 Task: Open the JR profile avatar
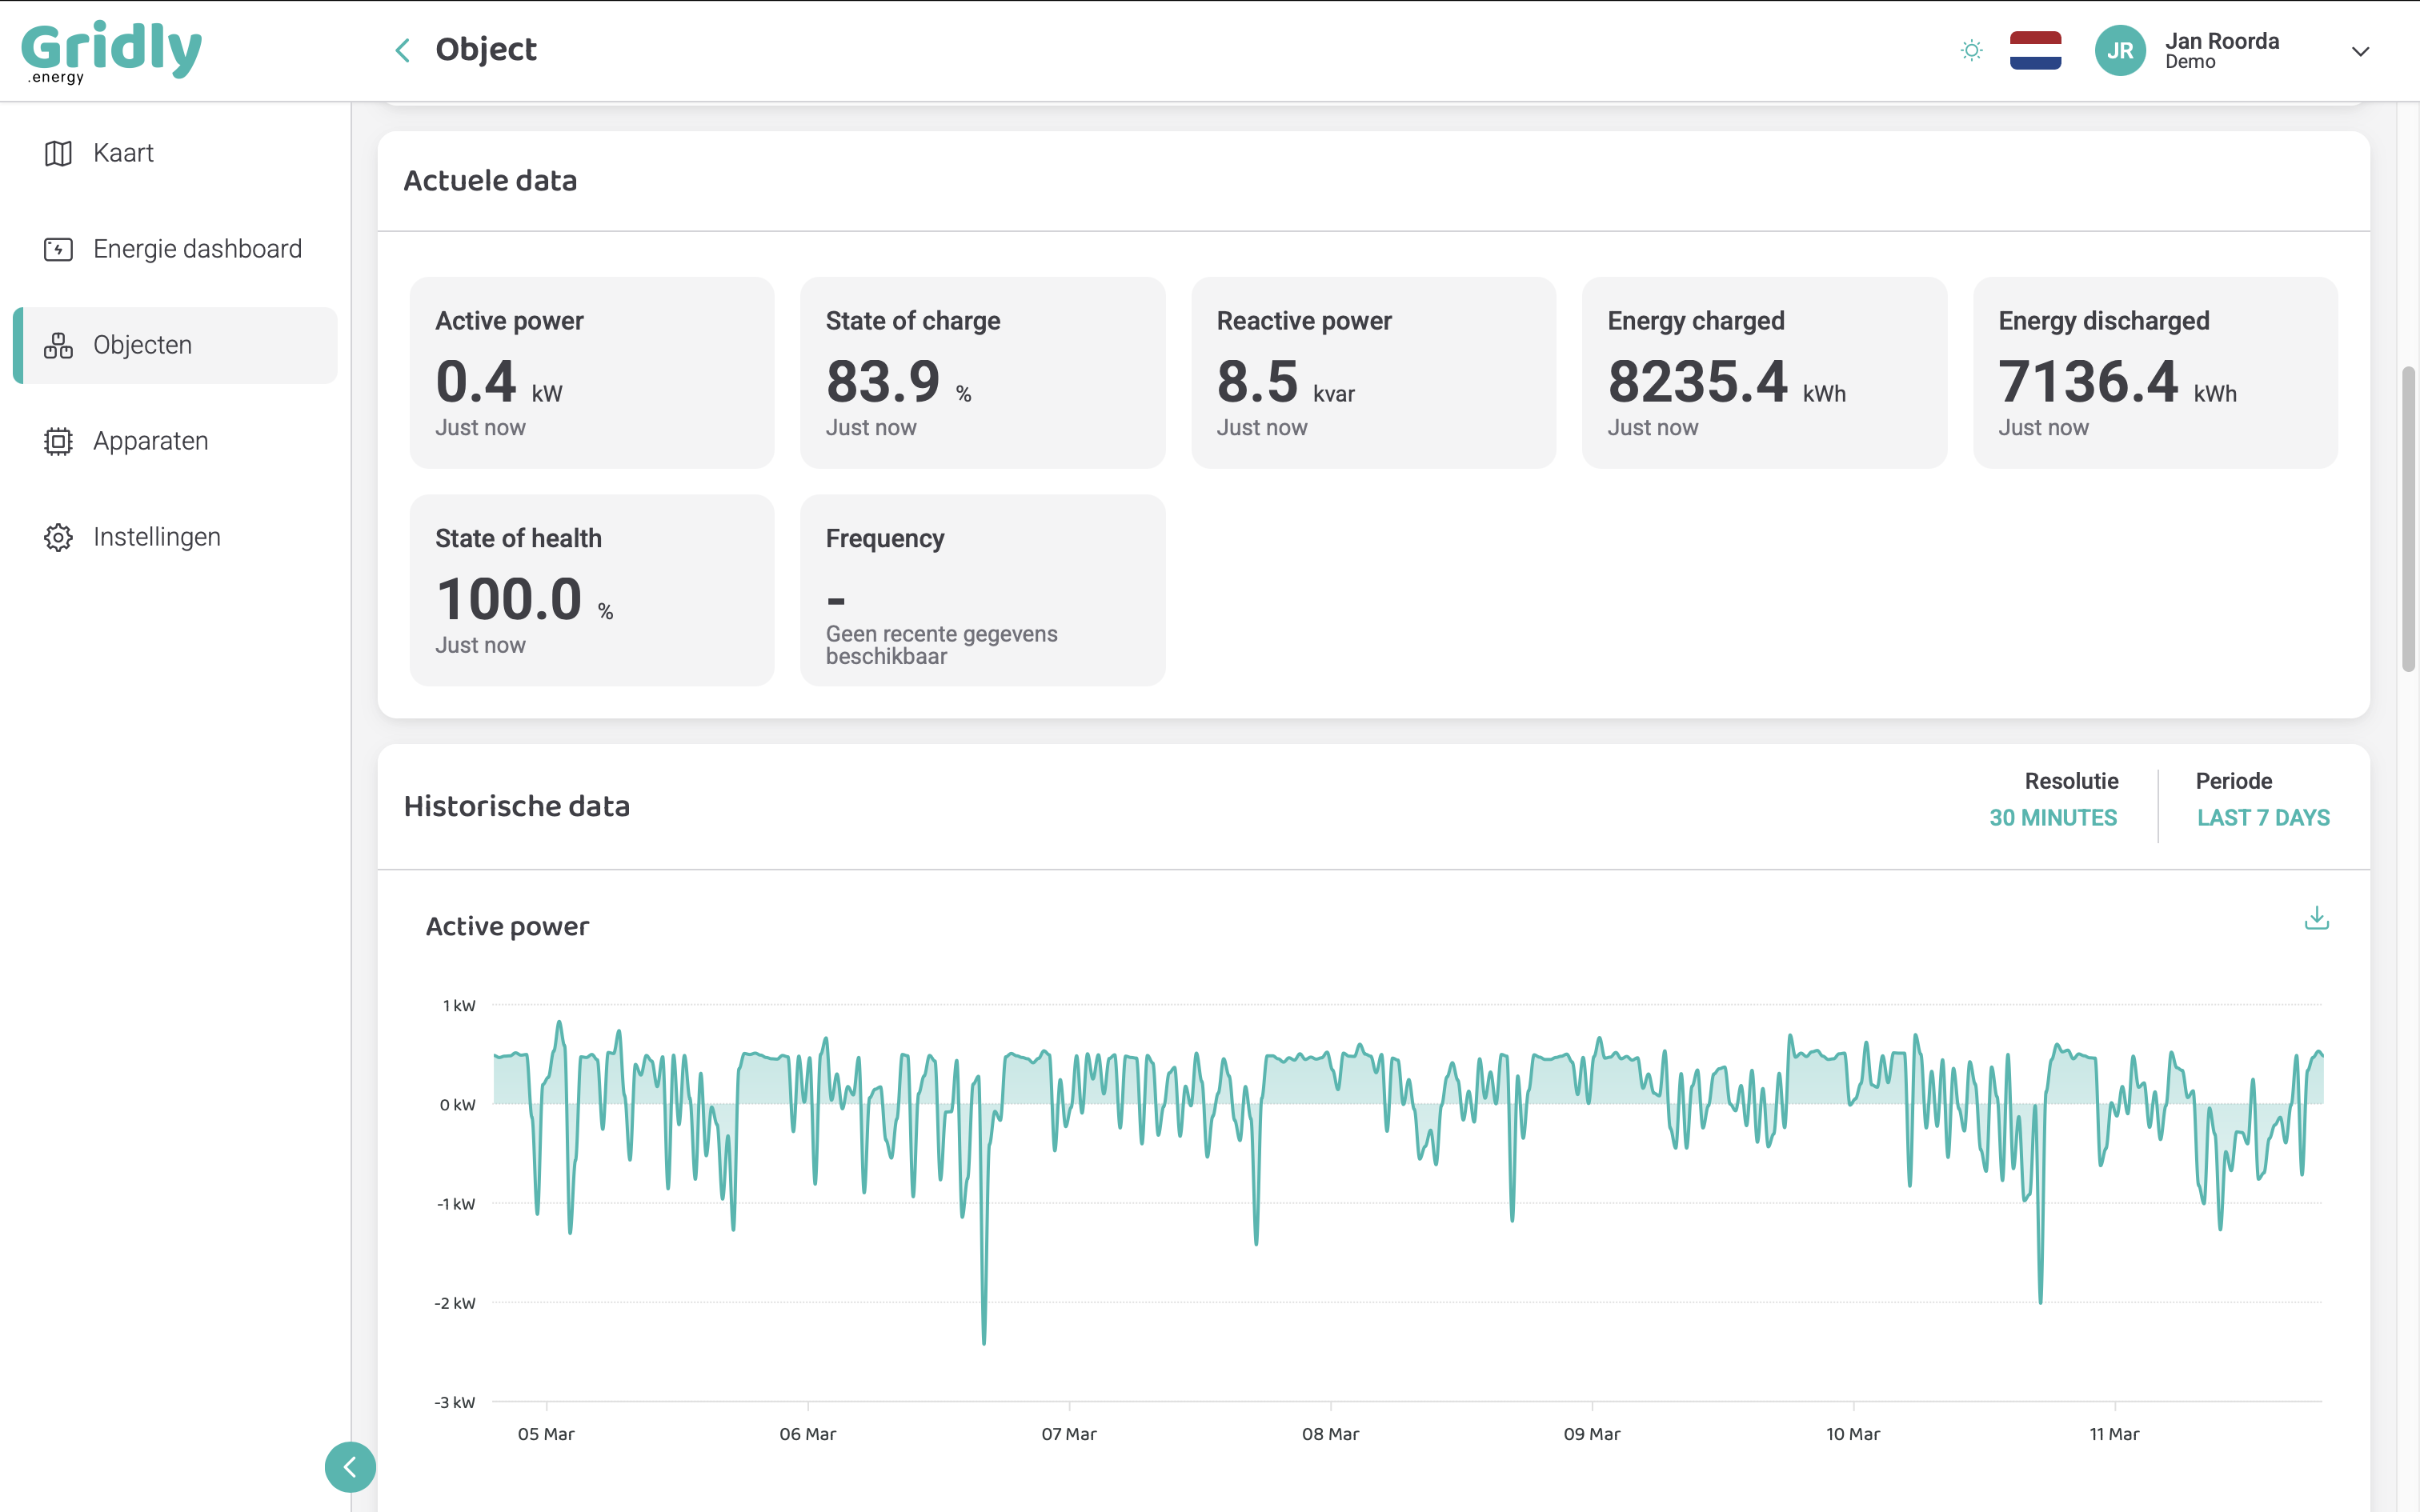[x=2121, y=50]
